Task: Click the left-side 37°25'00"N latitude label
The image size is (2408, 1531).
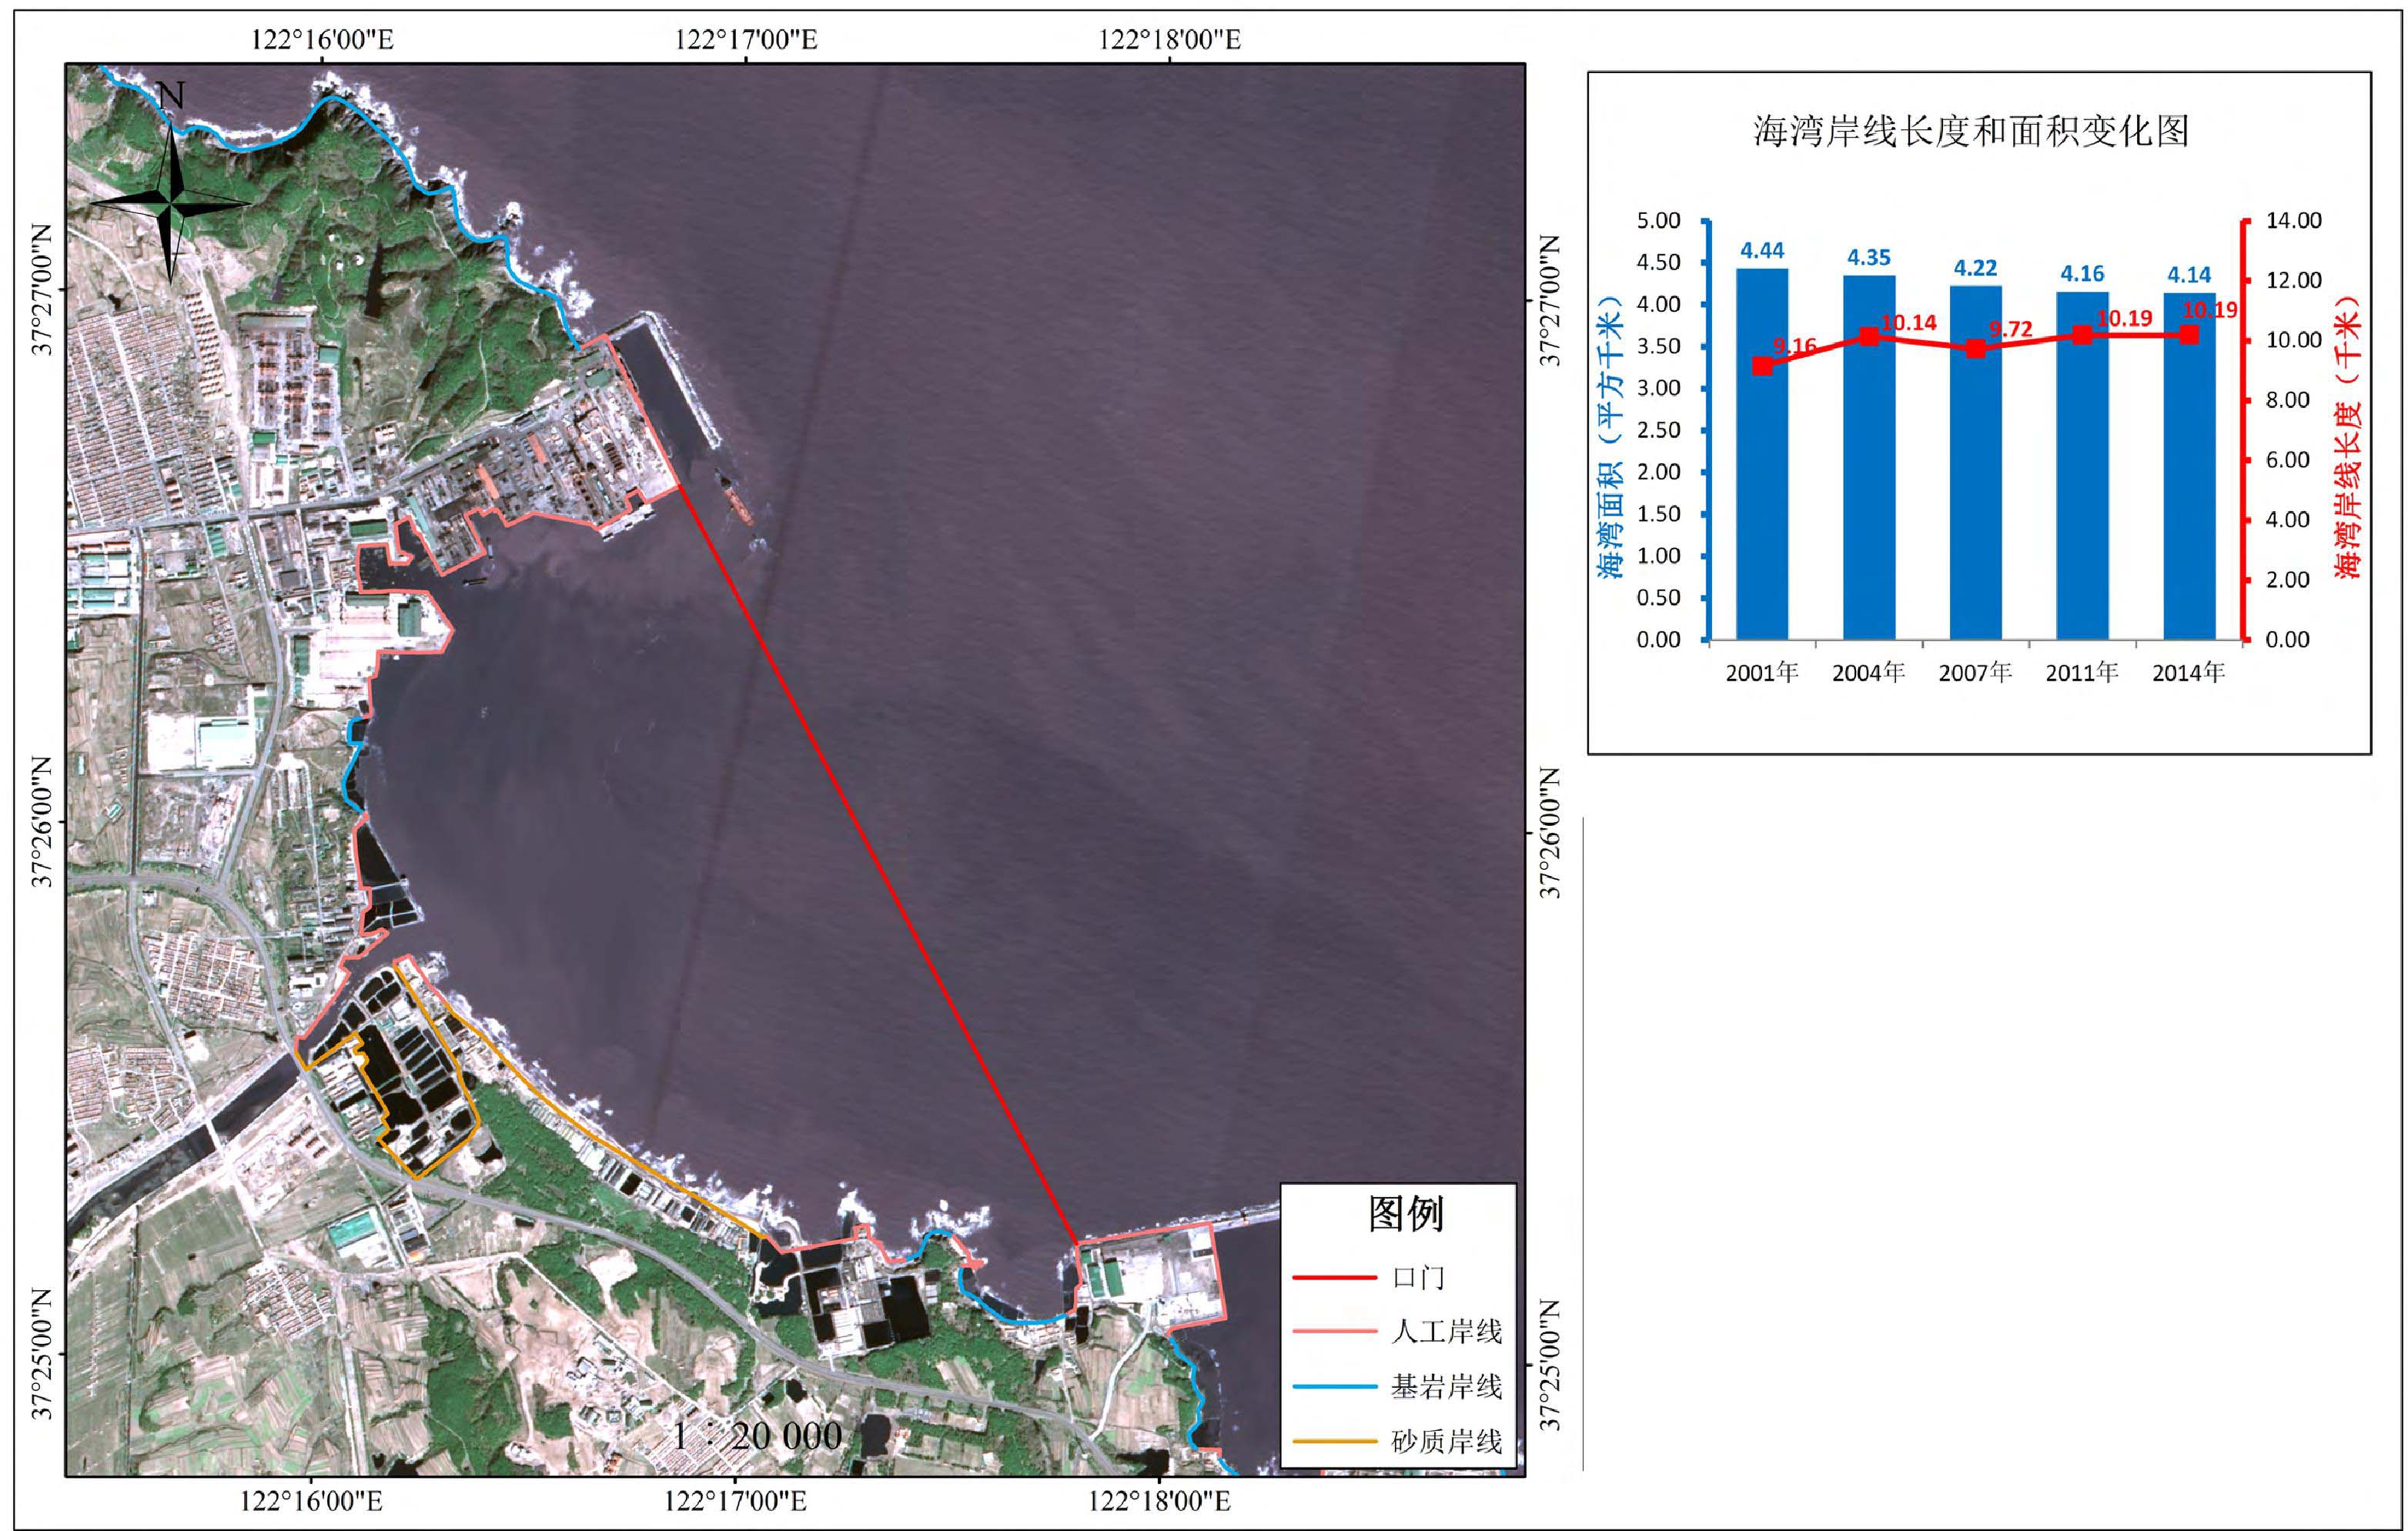Action: (41, 1355)
